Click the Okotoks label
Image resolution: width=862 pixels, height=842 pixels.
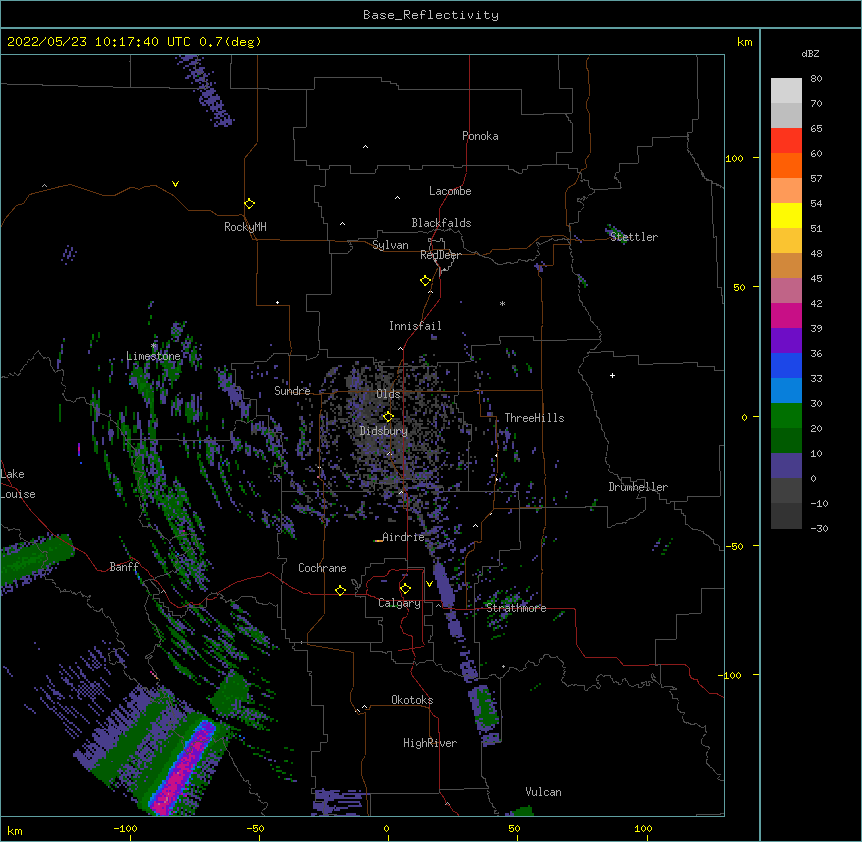[x=412, y=700]
